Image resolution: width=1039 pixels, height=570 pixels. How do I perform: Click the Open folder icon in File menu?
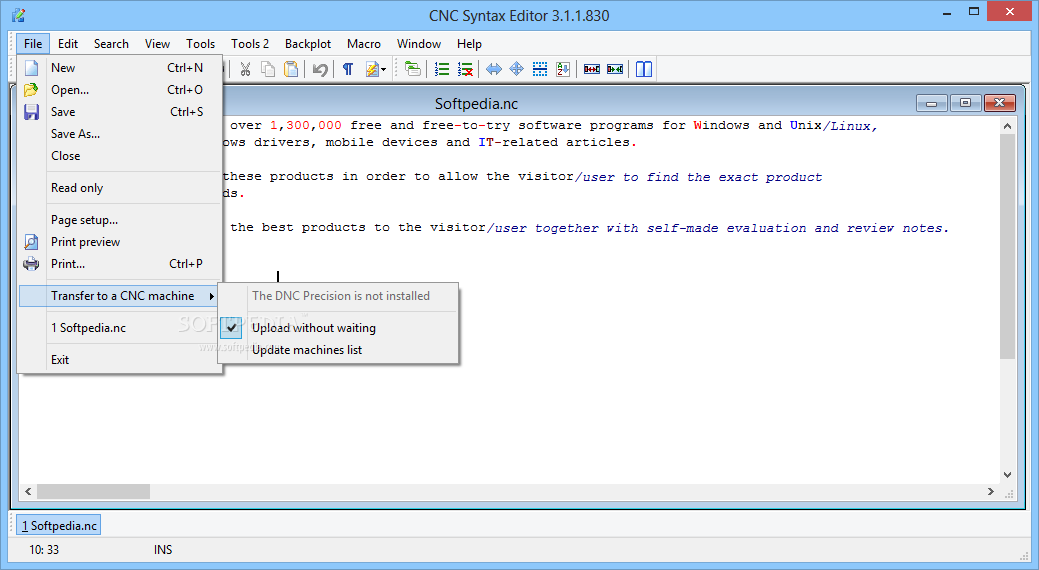click(x=31, y=89)
